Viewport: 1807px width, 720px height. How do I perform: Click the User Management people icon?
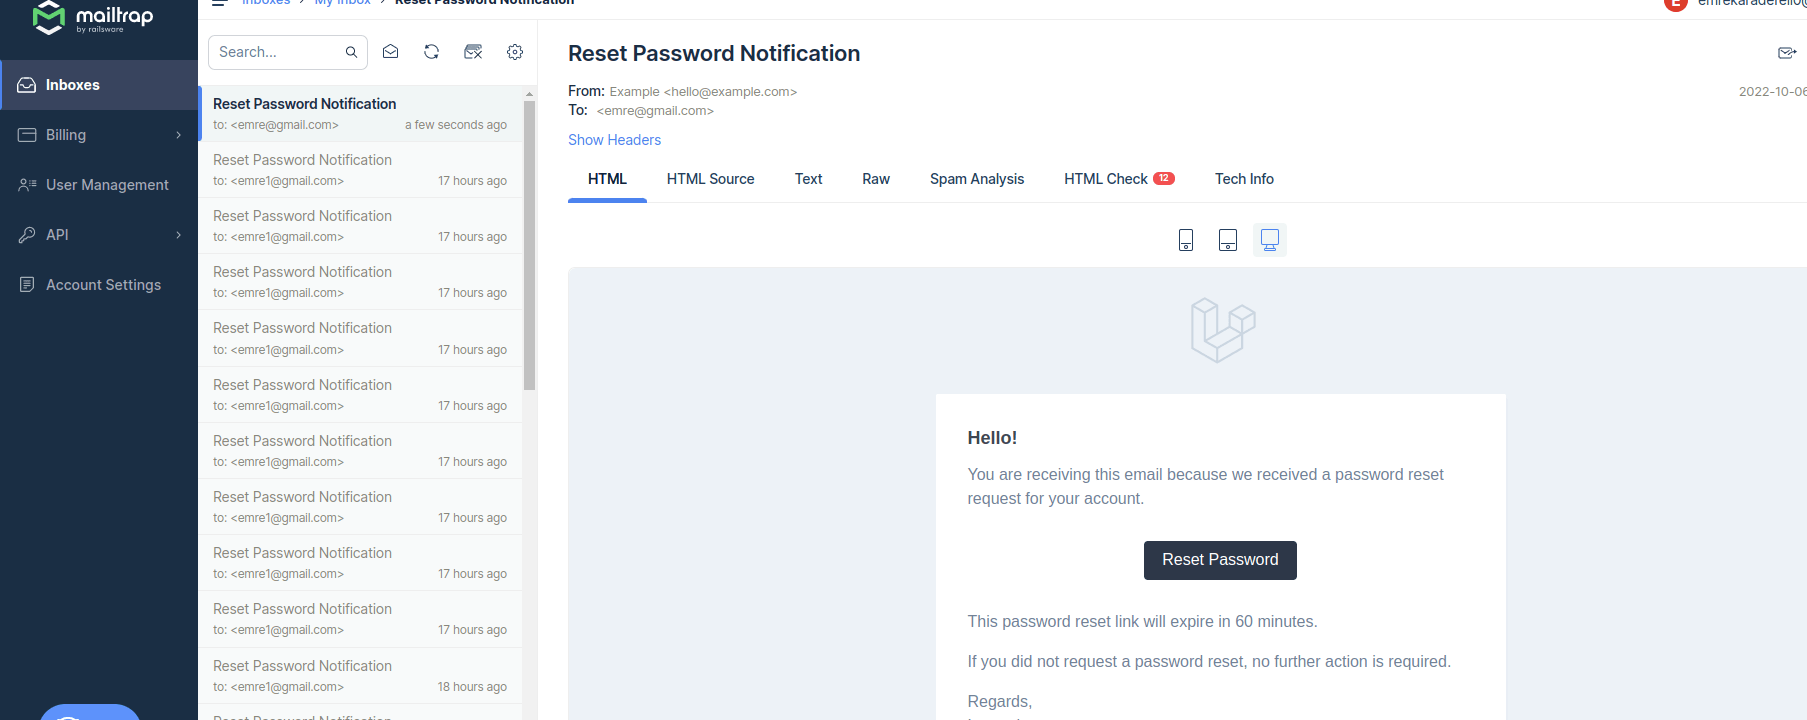pos(27,185)
